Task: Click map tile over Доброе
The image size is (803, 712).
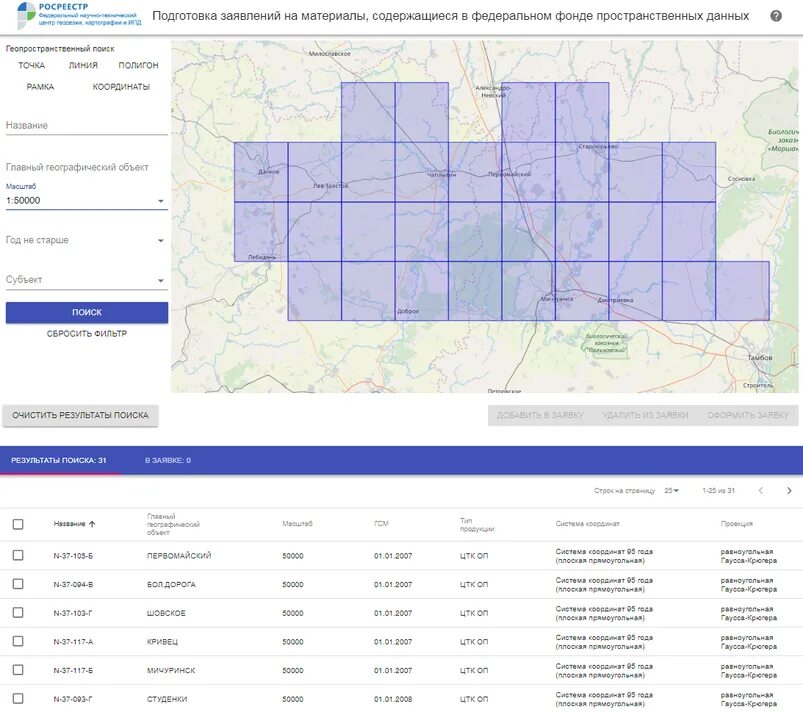Action: 421,291
